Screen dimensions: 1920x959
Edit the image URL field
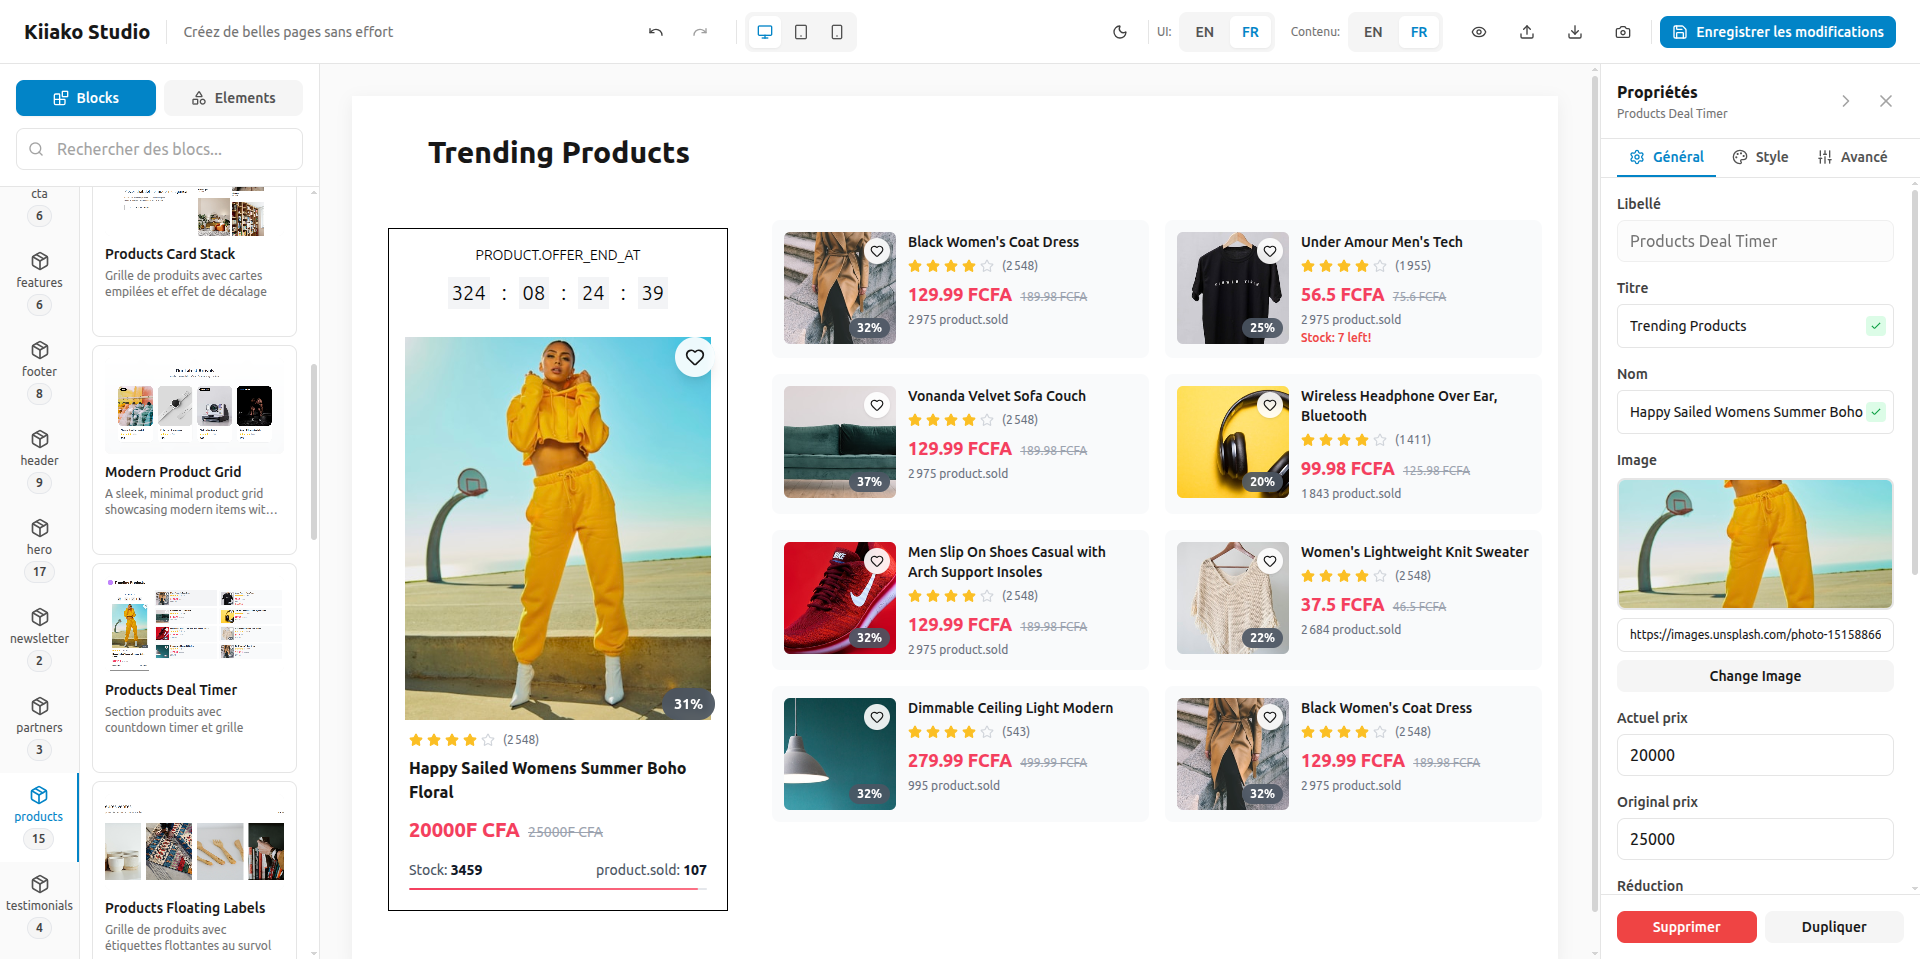click(x=1755, y=635)
